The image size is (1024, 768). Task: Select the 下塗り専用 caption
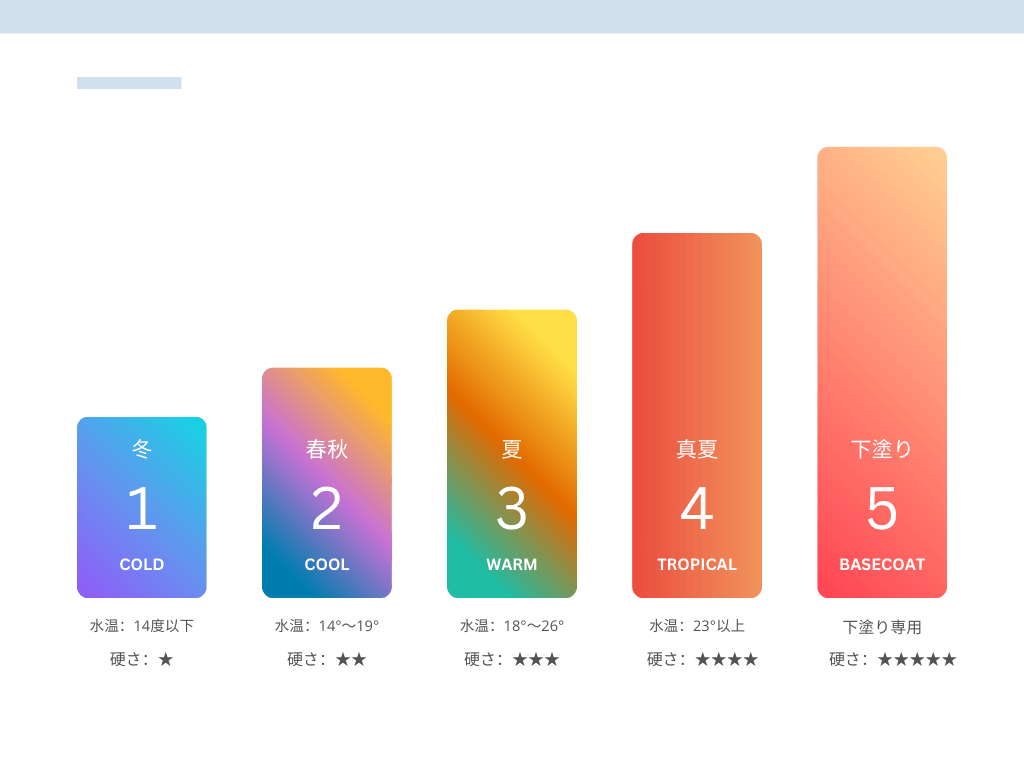point(882,627)
